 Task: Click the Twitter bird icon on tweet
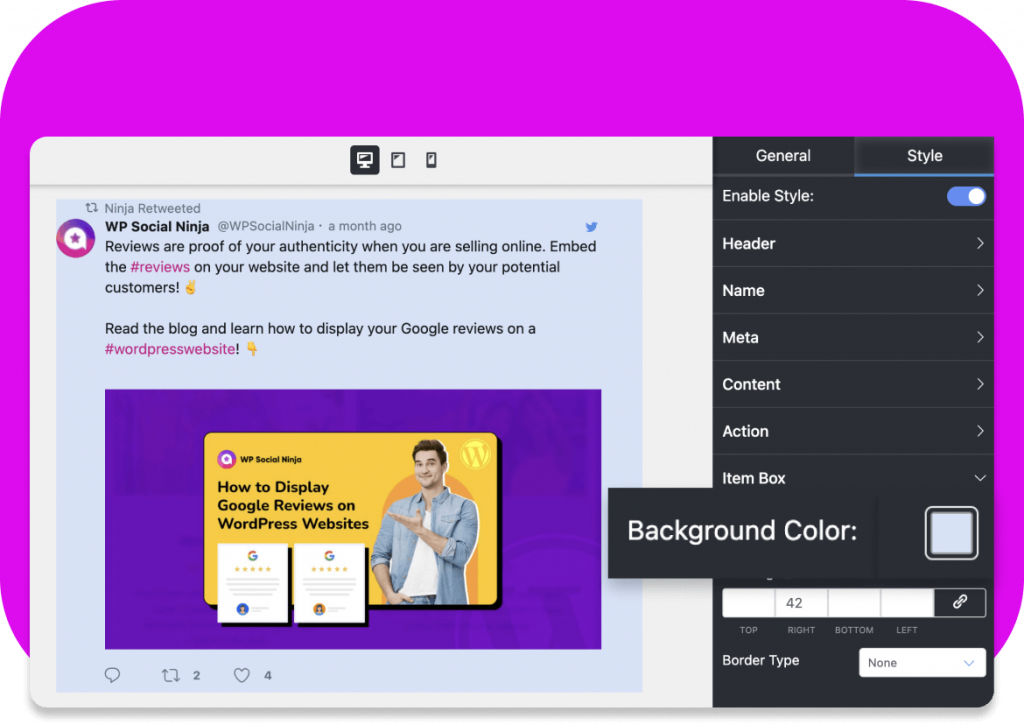pos(592,227)
